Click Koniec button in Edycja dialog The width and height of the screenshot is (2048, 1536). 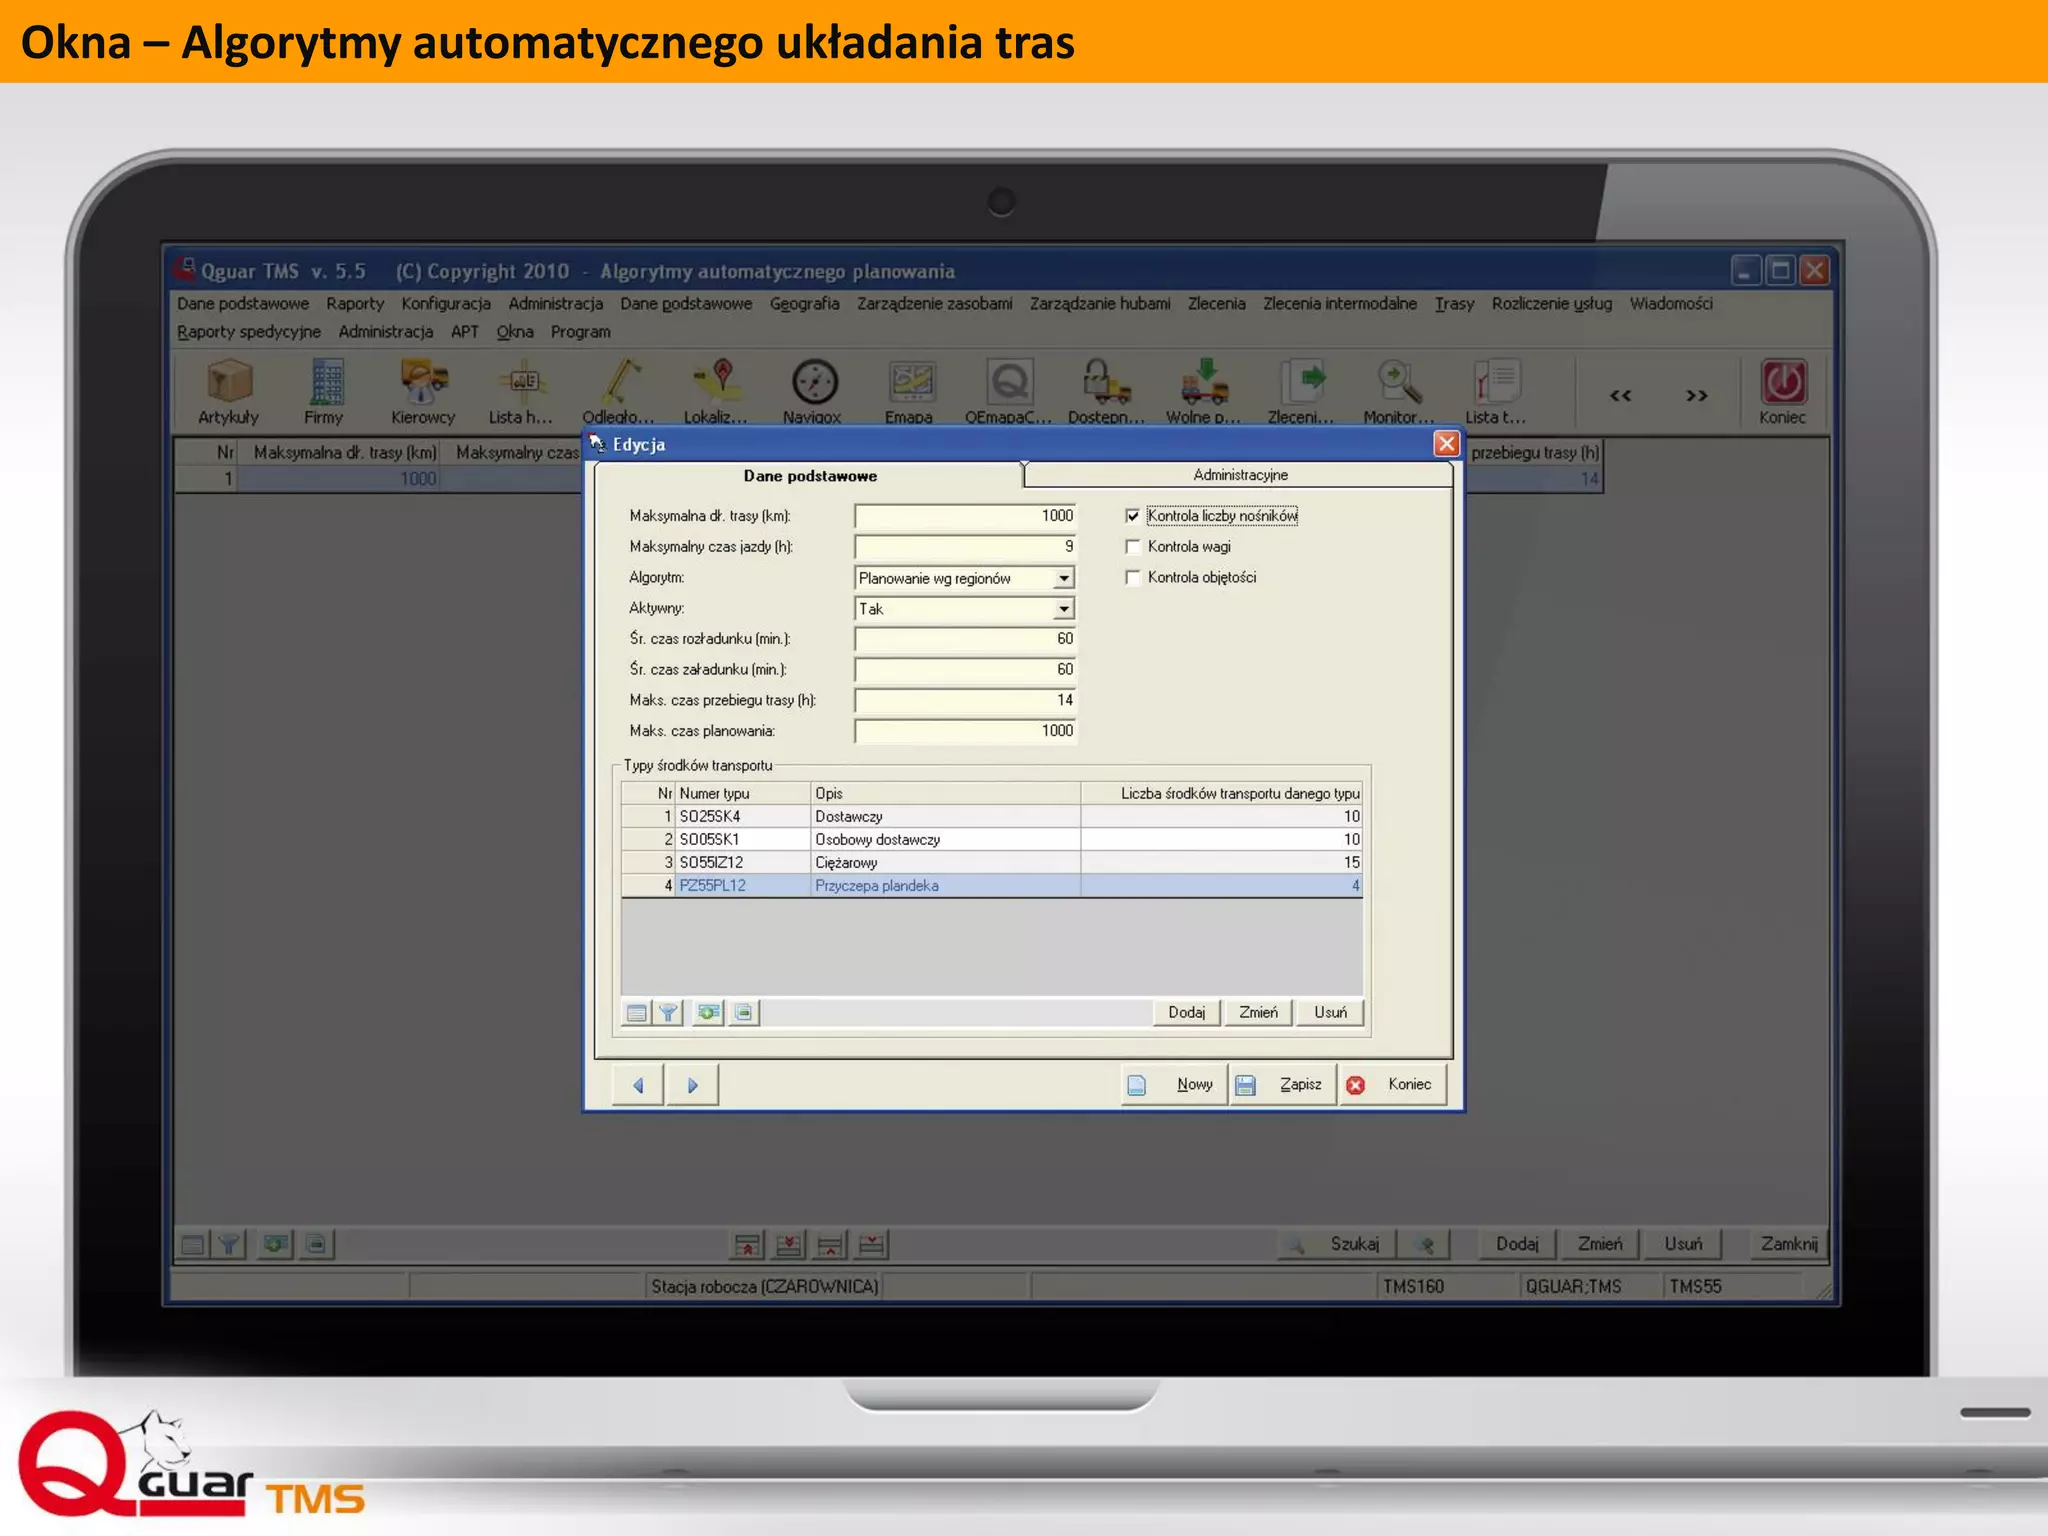[x=1392, y=1085]
